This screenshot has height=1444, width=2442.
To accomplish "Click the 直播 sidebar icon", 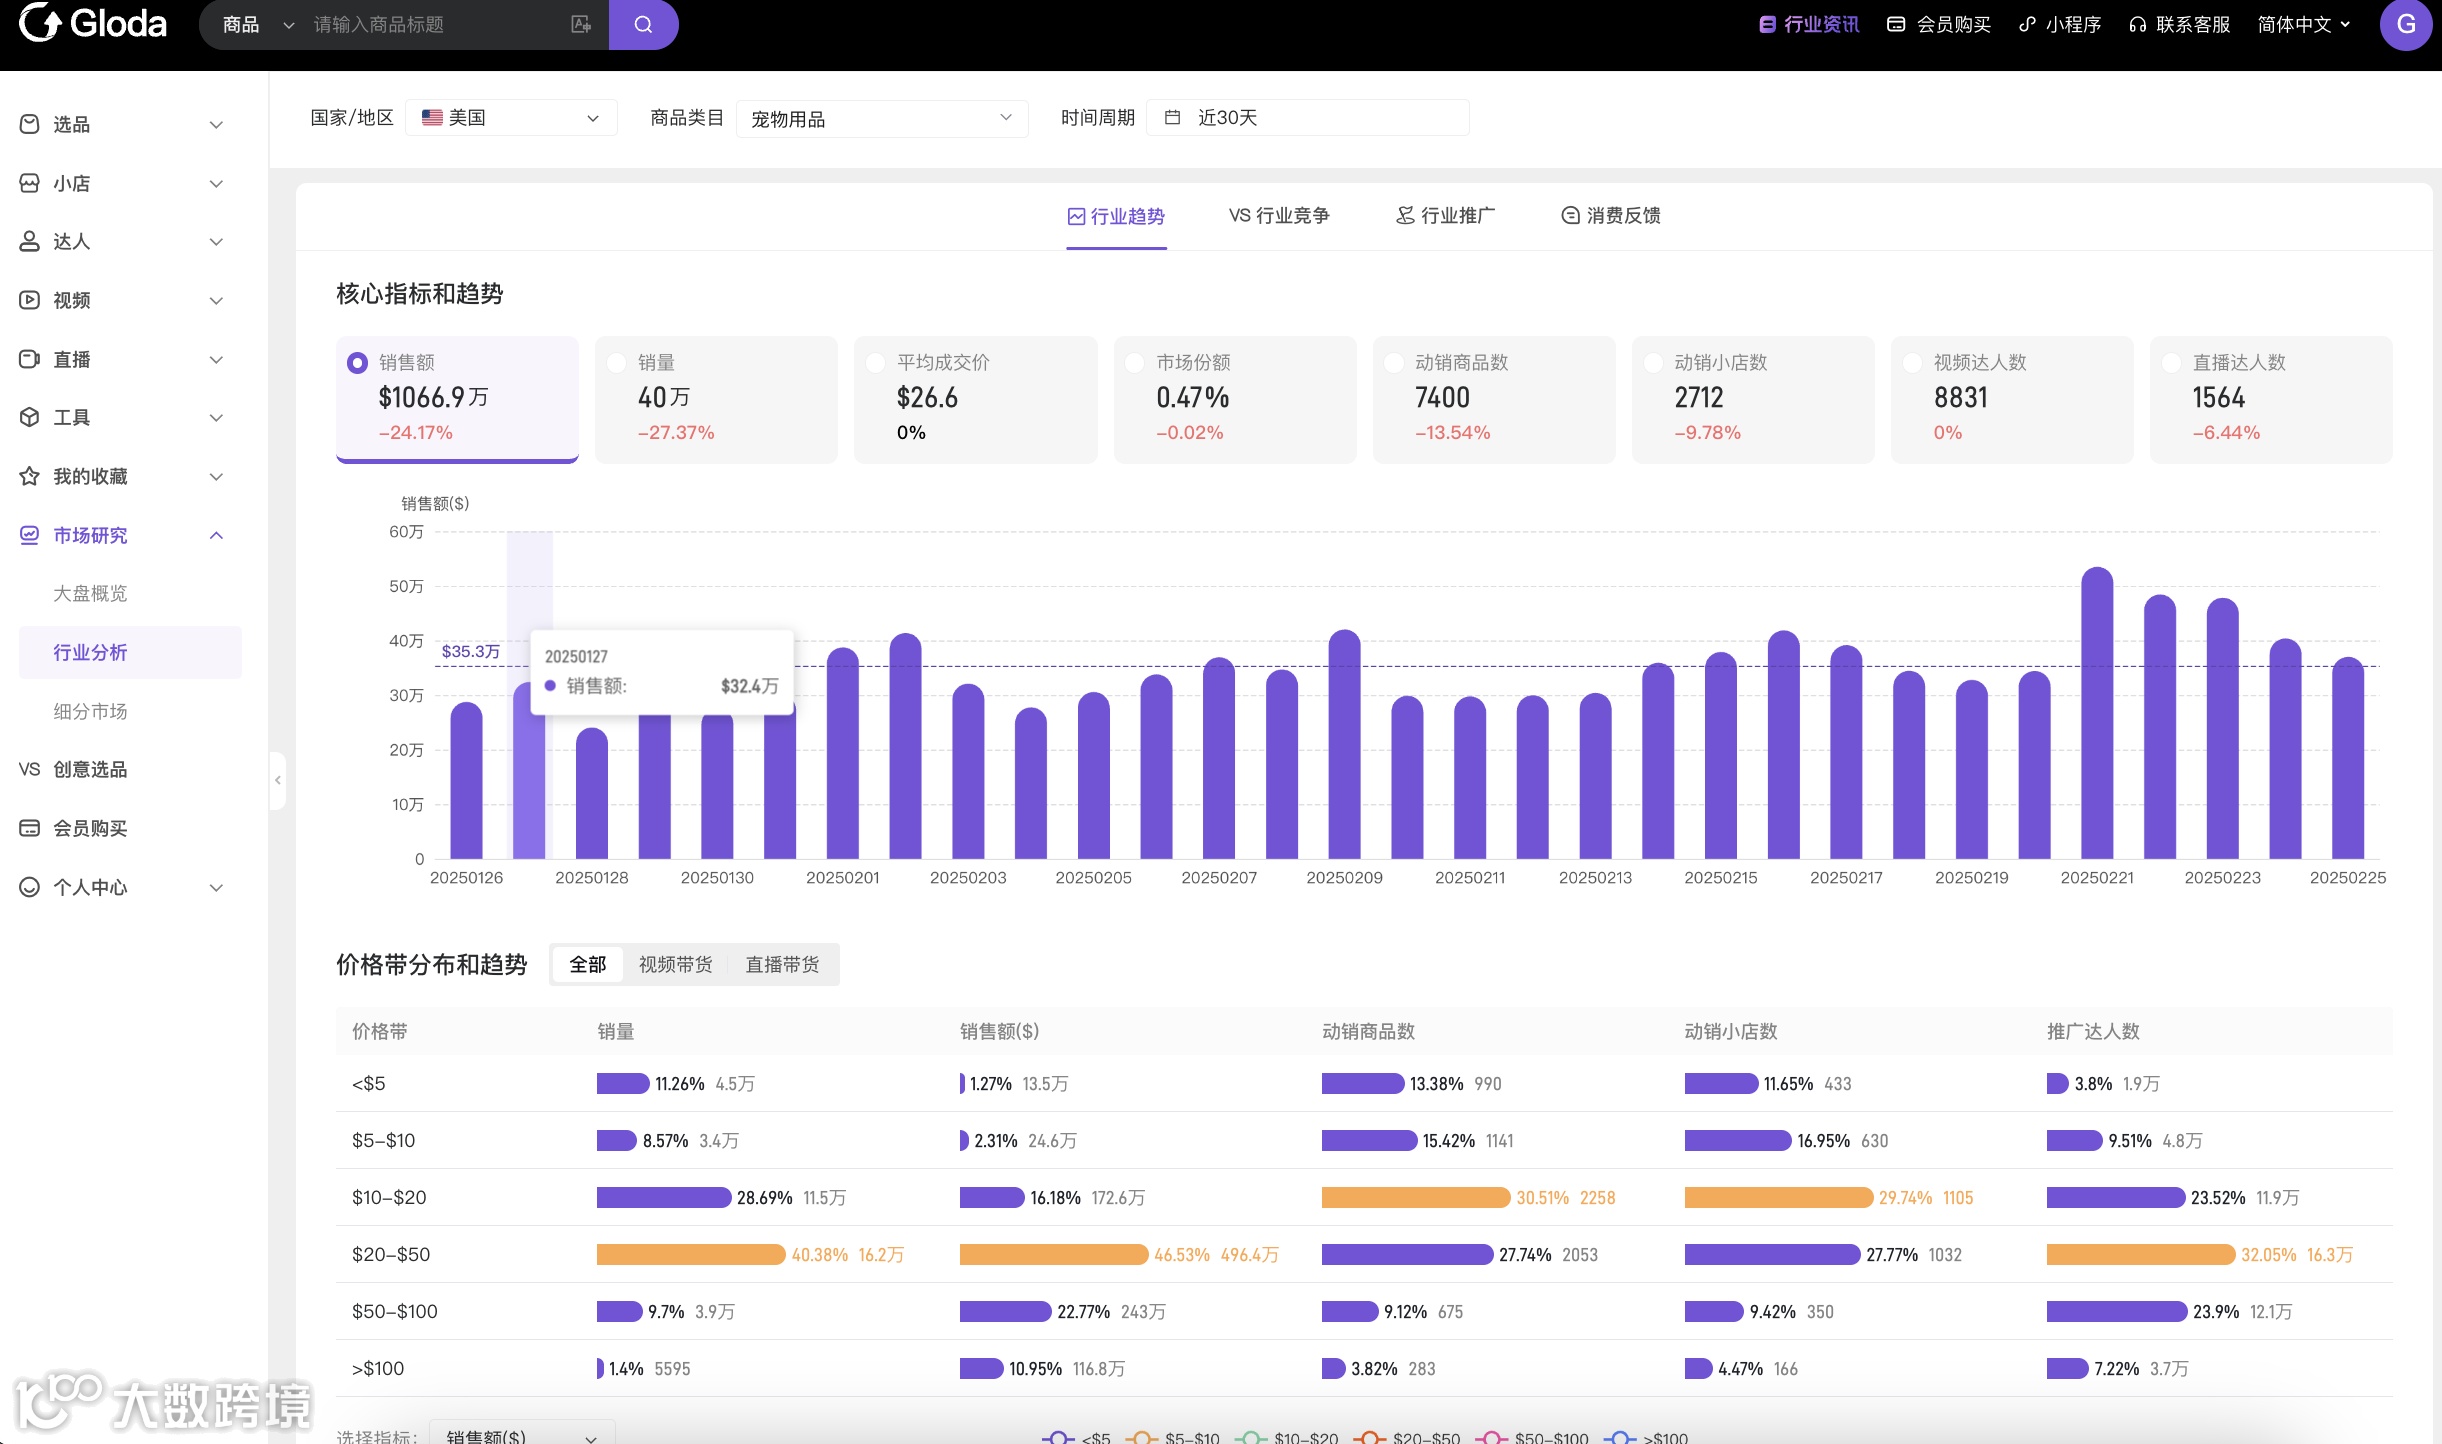I will coord(30,359).
